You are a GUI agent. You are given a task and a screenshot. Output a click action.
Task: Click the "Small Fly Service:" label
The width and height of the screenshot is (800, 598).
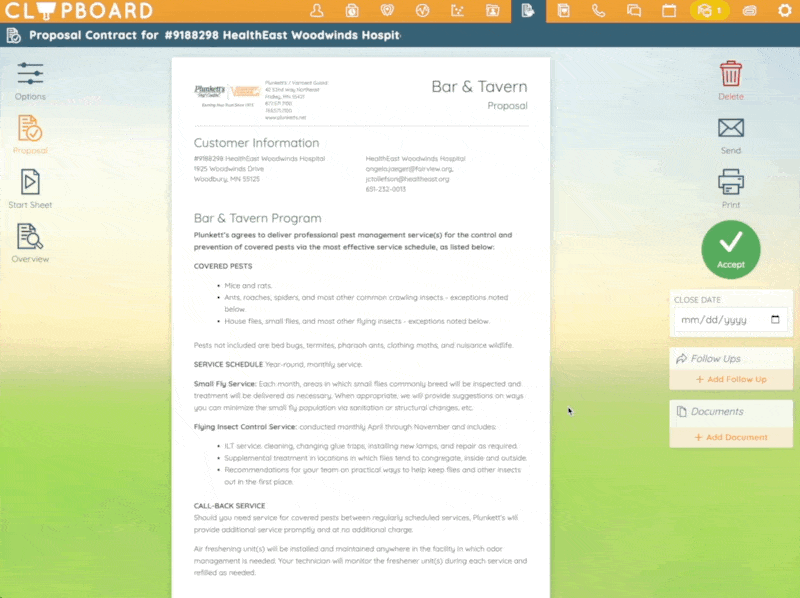tap(225, 384)
